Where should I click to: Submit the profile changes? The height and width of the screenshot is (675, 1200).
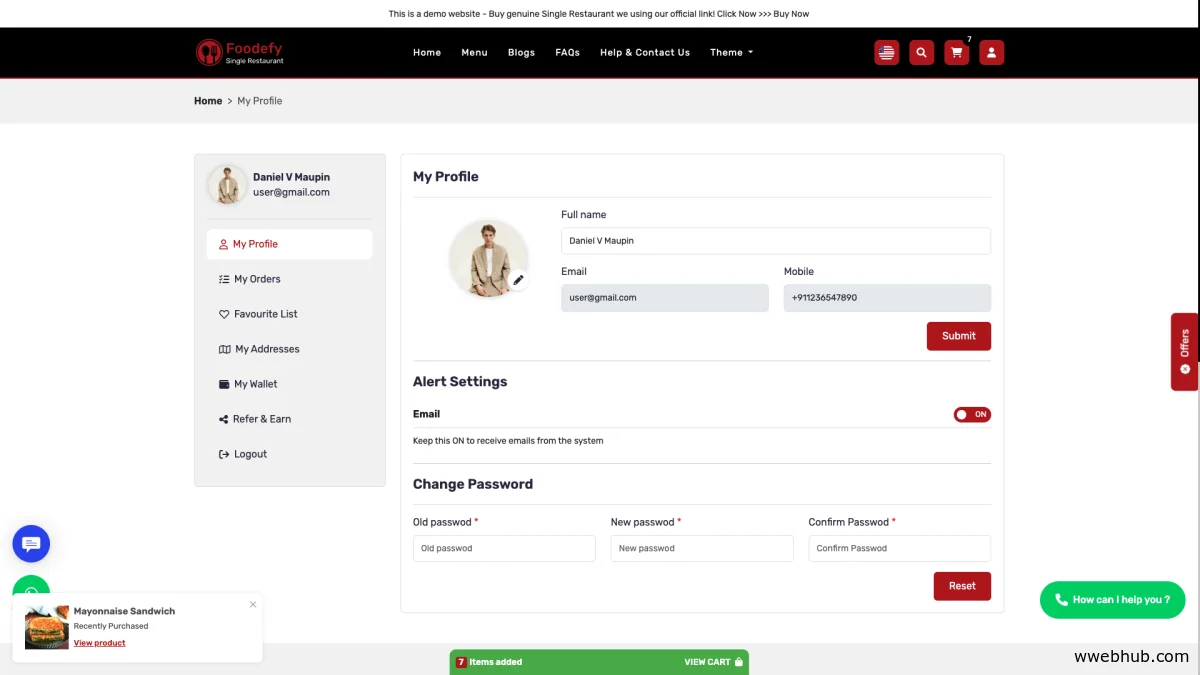click(x=958, y=336)
